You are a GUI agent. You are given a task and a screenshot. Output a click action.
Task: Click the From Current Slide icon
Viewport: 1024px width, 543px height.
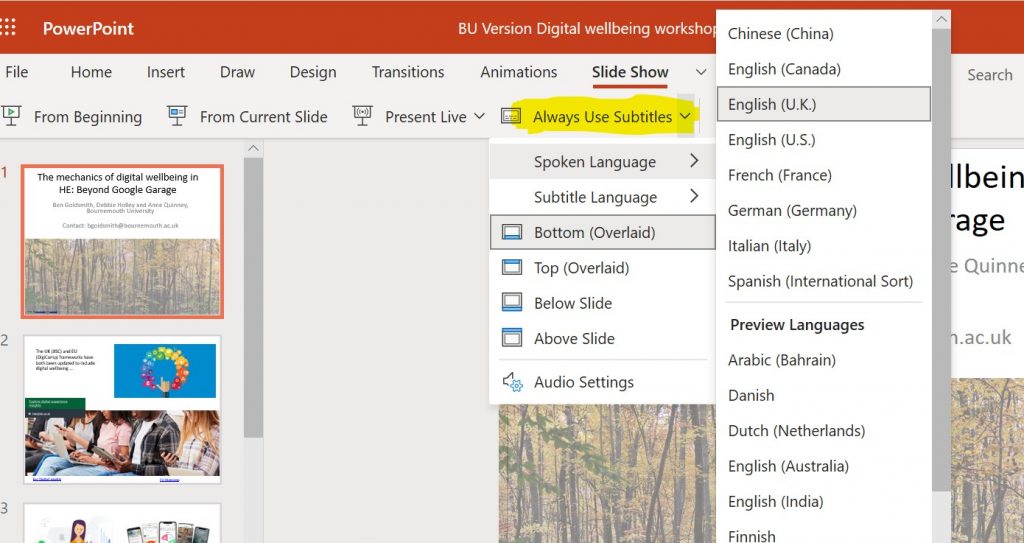coord(177,116)
